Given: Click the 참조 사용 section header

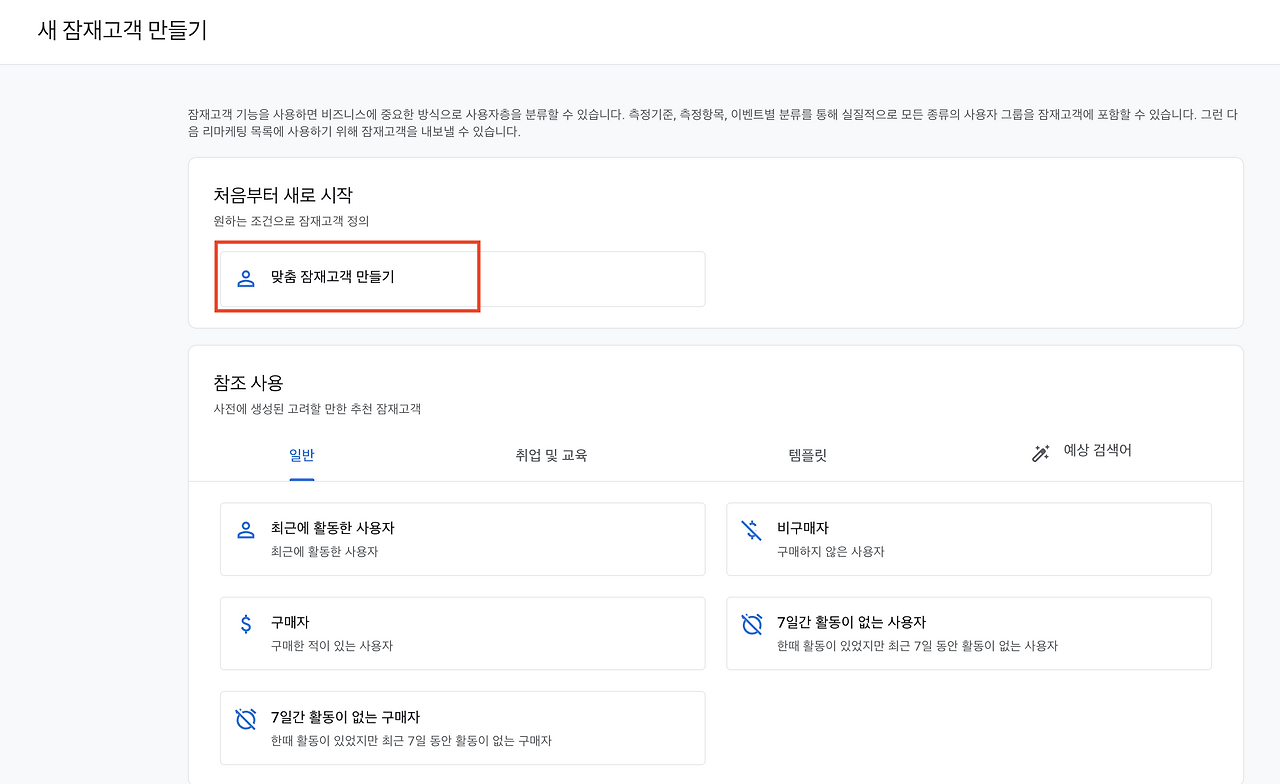Looking at the screenshot, I should point(249,382).
